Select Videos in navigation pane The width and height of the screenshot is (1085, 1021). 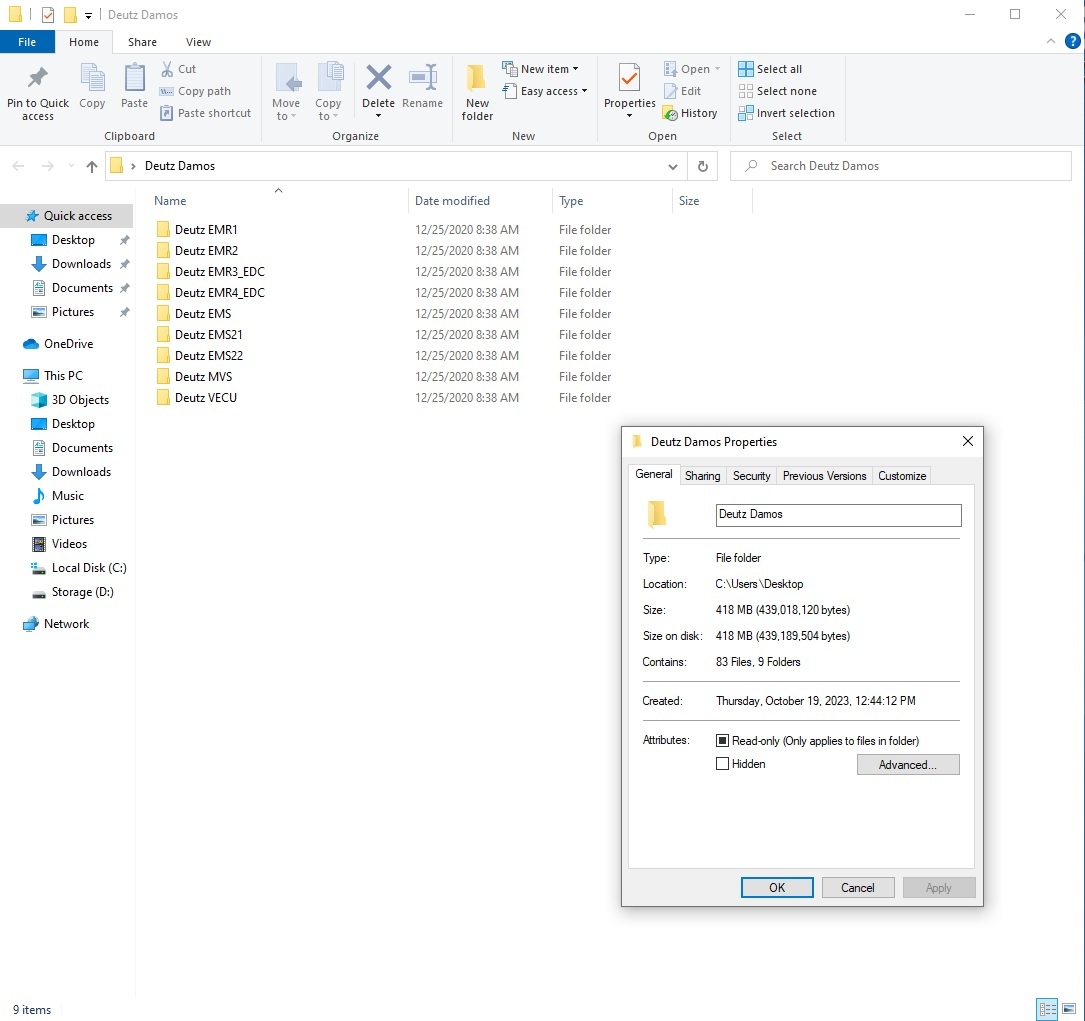point(69,544)
